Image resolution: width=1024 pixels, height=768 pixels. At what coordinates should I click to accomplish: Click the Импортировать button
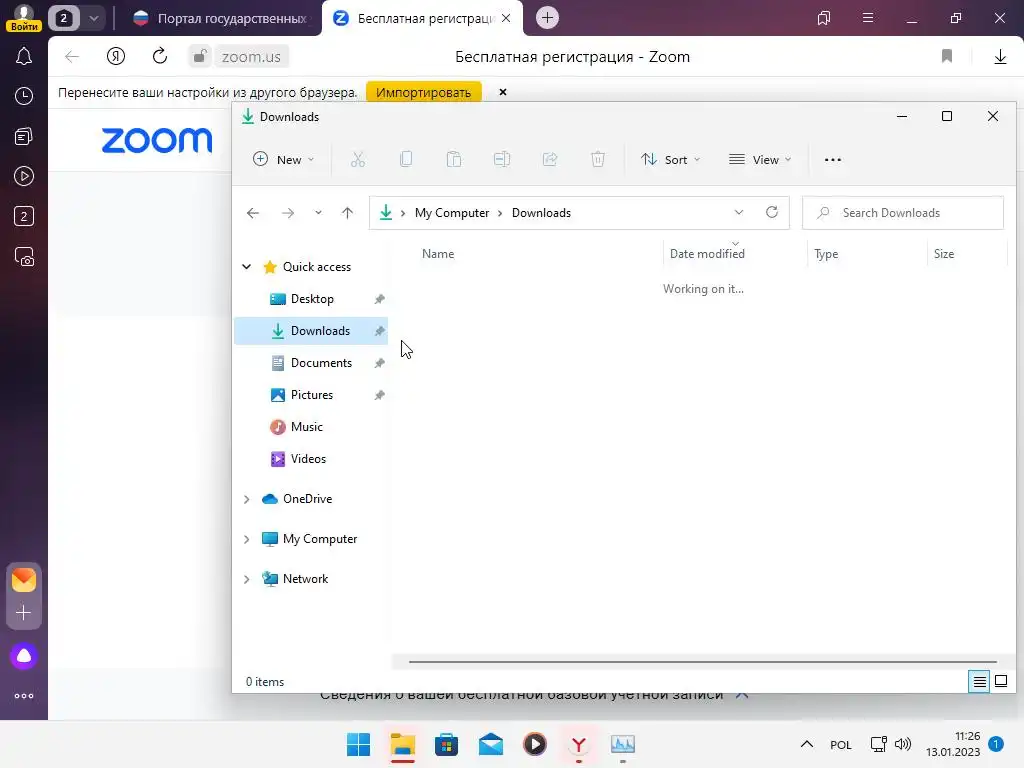[x=423, y=92]
